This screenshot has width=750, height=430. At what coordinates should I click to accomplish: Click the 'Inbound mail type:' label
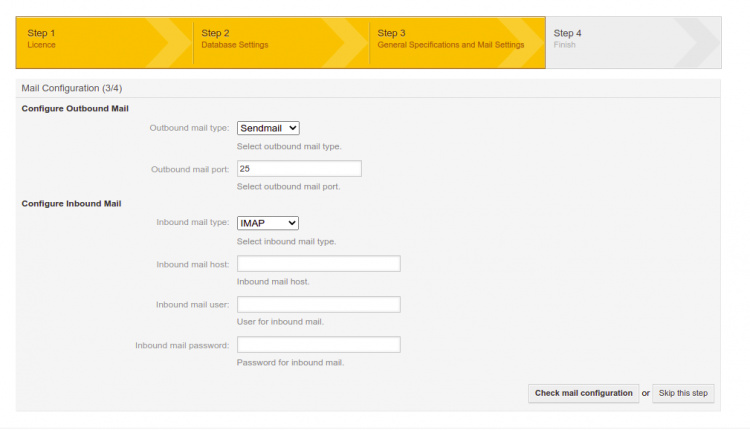(x=193, y=223)
